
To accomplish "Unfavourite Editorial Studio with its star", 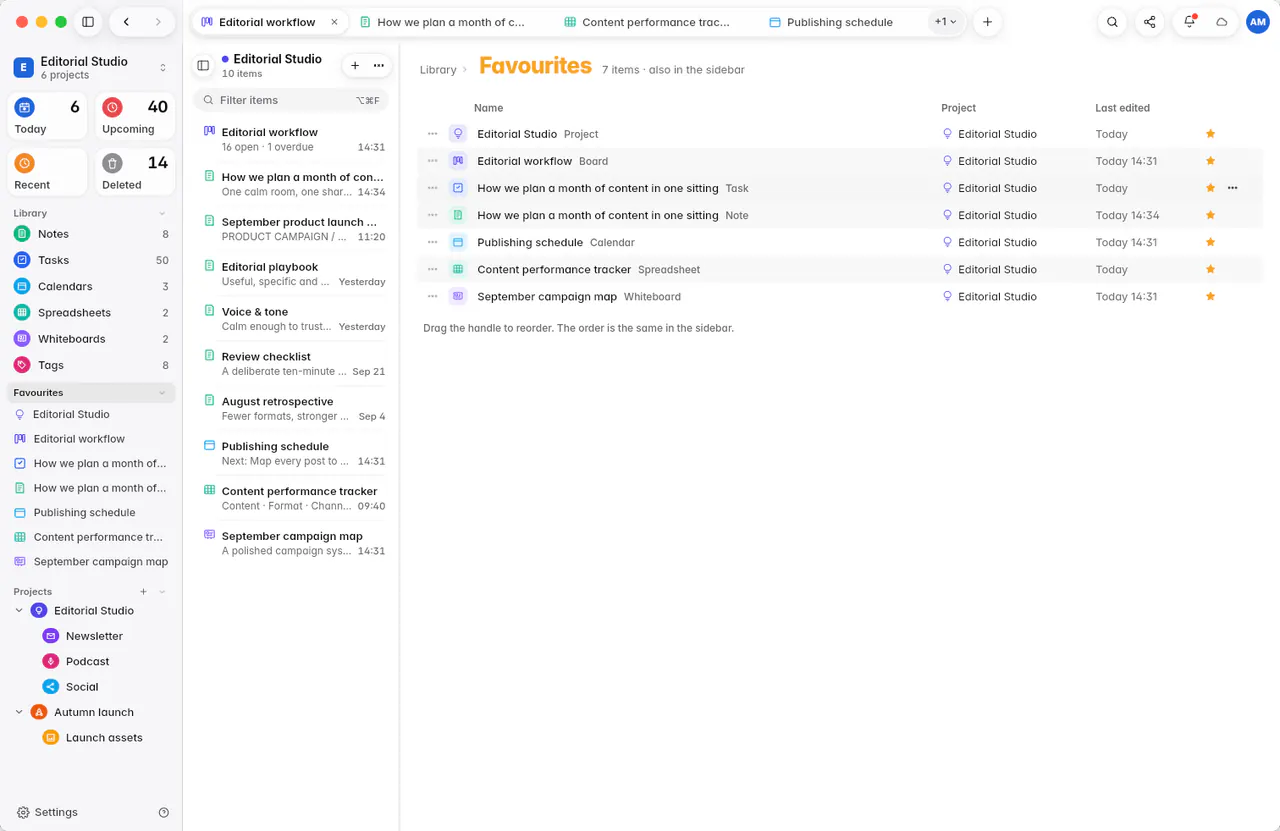I will pos(1210,134).
